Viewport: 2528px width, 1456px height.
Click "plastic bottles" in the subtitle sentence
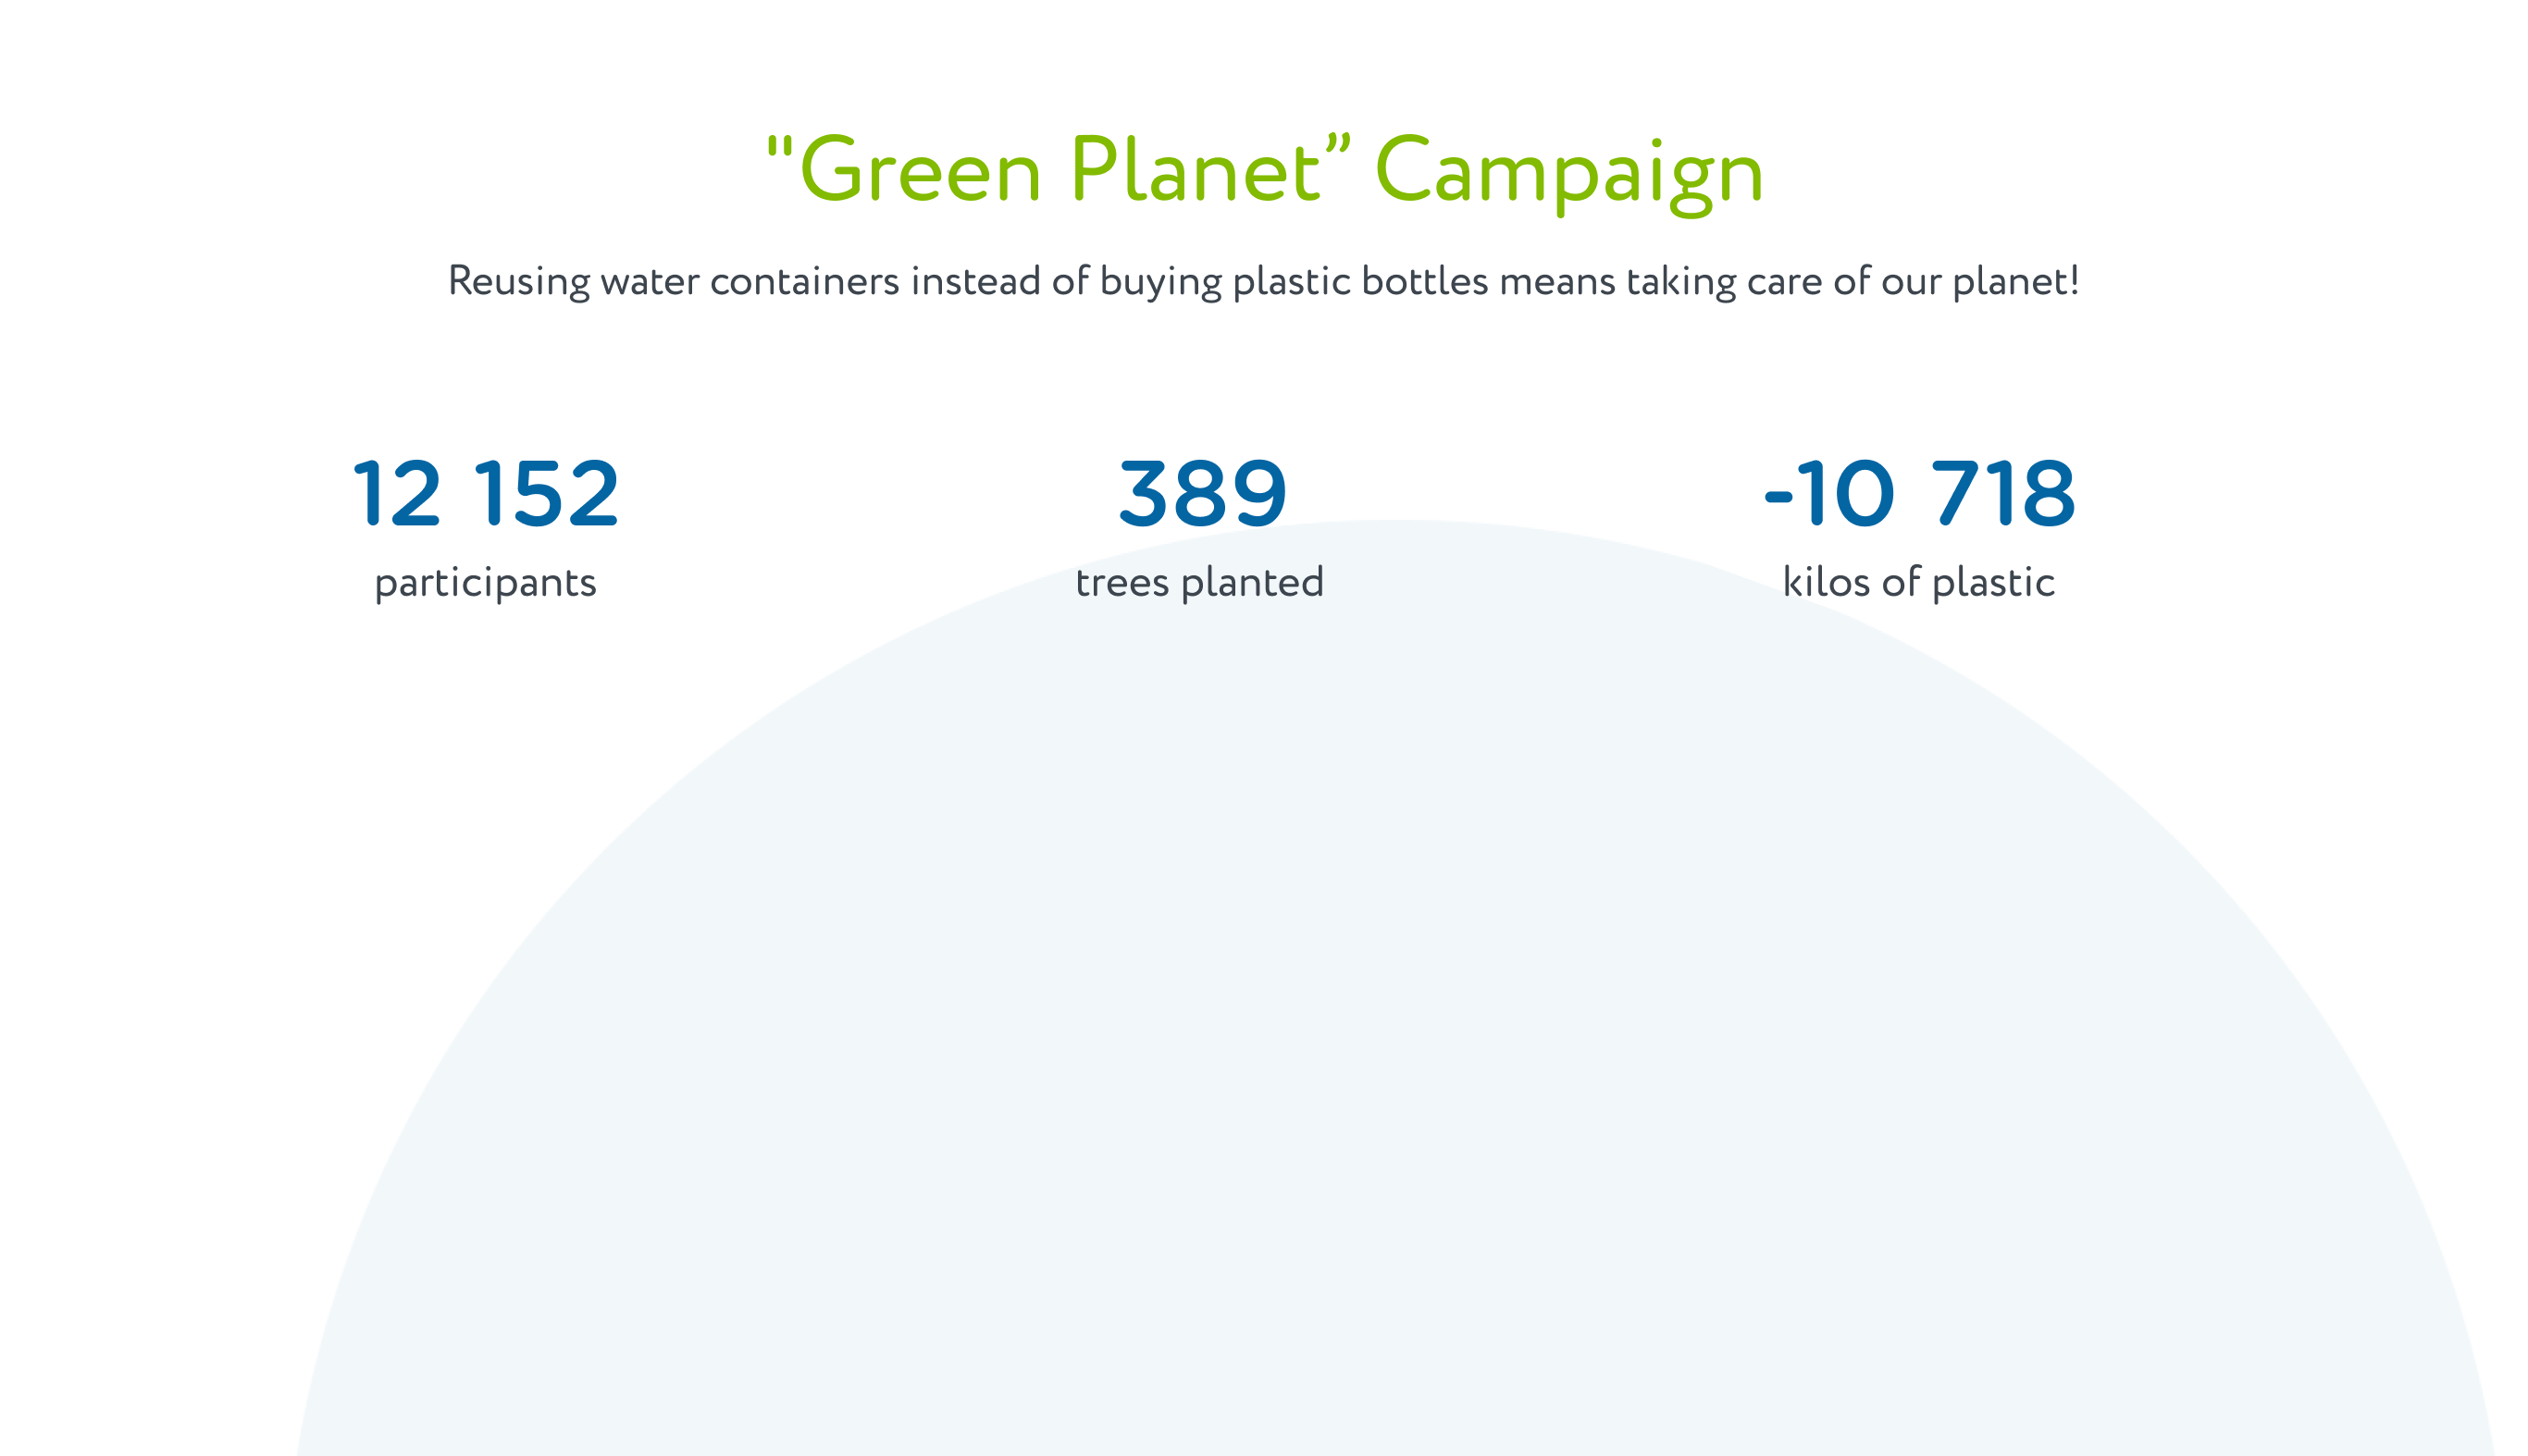click(1360, 281)
